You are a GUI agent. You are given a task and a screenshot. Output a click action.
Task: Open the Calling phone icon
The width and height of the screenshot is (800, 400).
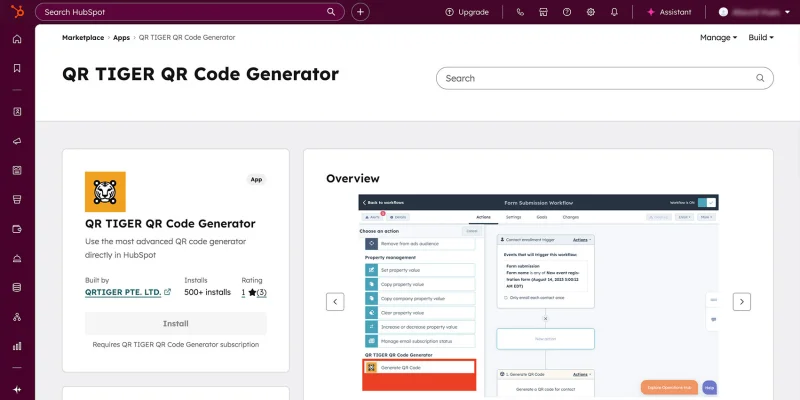coord(520,12)
